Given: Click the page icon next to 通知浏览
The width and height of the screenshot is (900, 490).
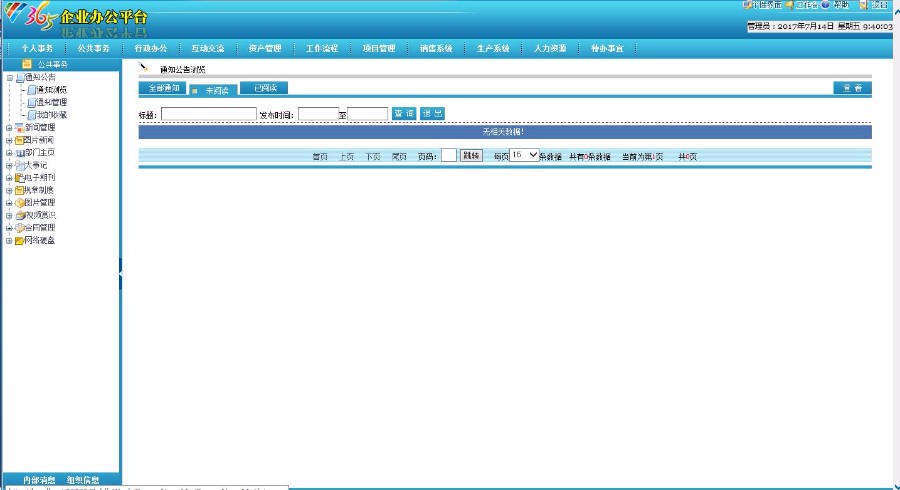Looking at the screenshot, I should coord(32,90).
